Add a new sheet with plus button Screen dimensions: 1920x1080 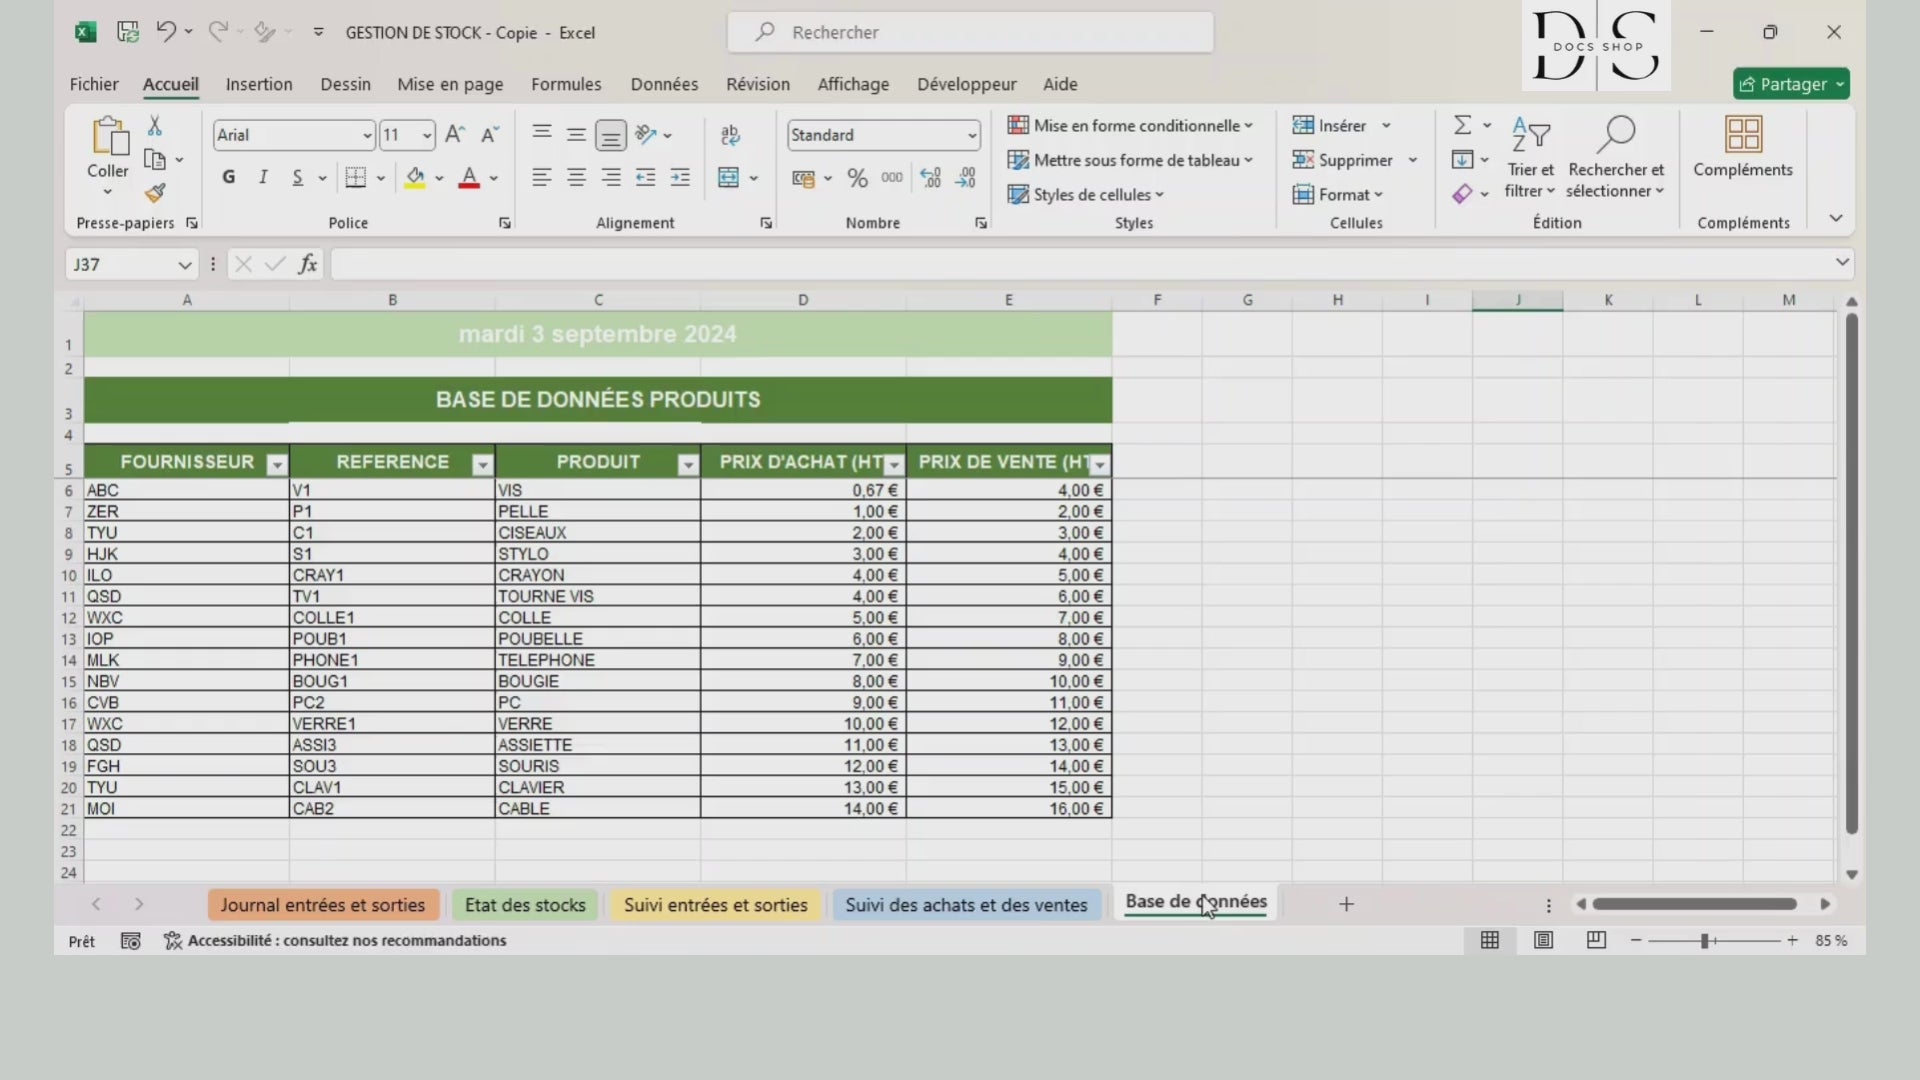tap(1346, 904)
